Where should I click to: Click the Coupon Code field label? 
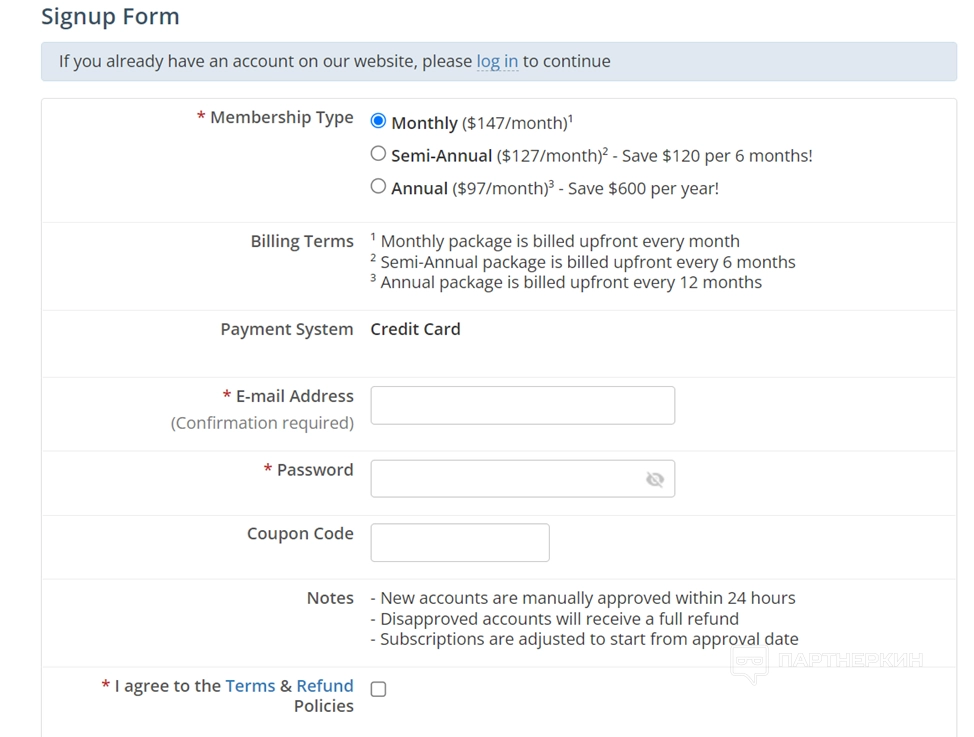(300, 534)
